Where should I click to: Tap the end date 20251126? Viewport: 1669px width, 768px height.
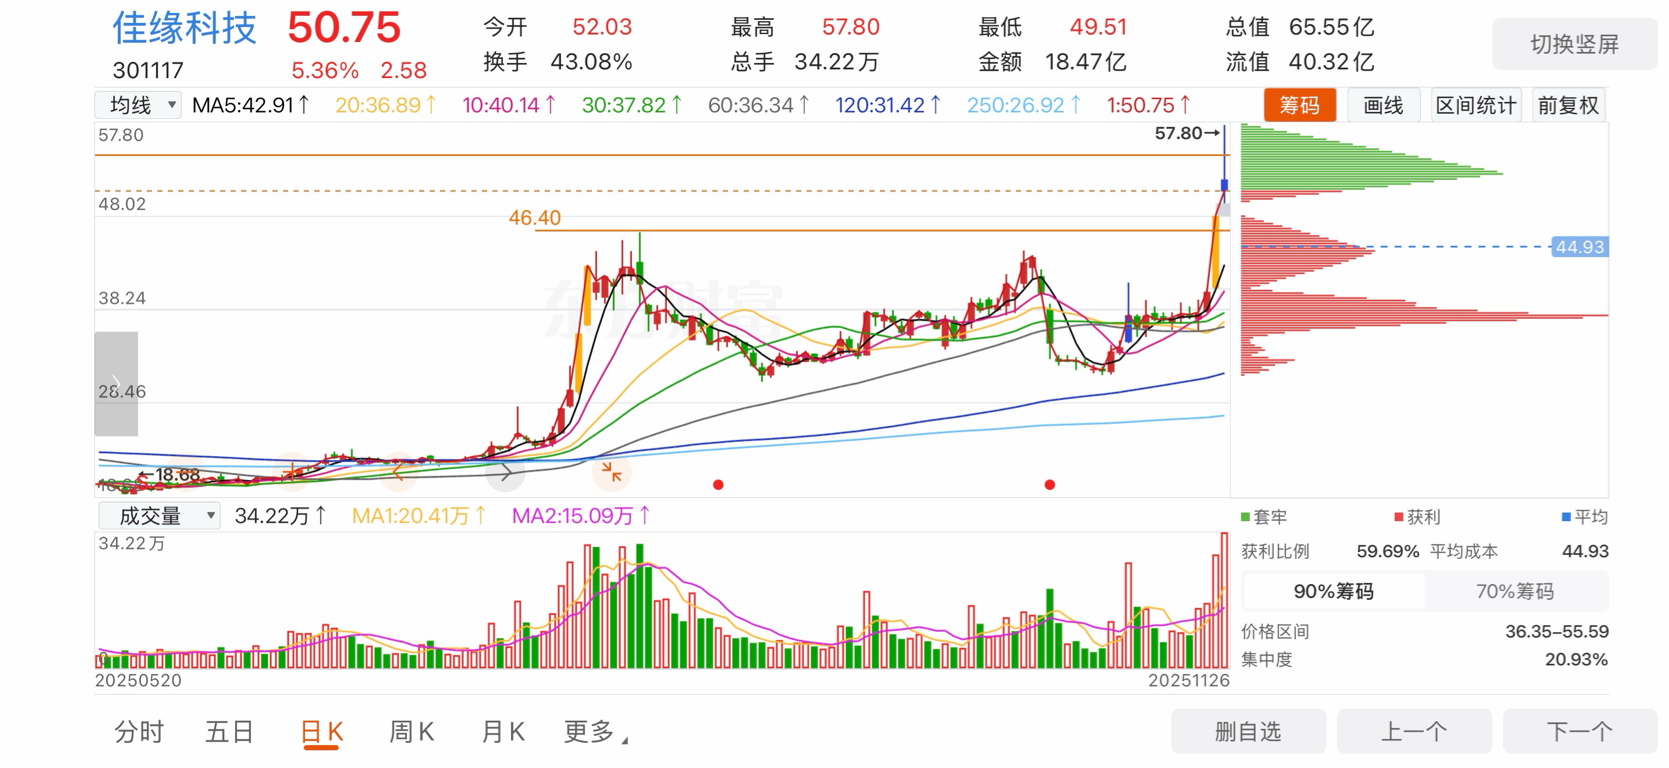[x=1189, y=680]
